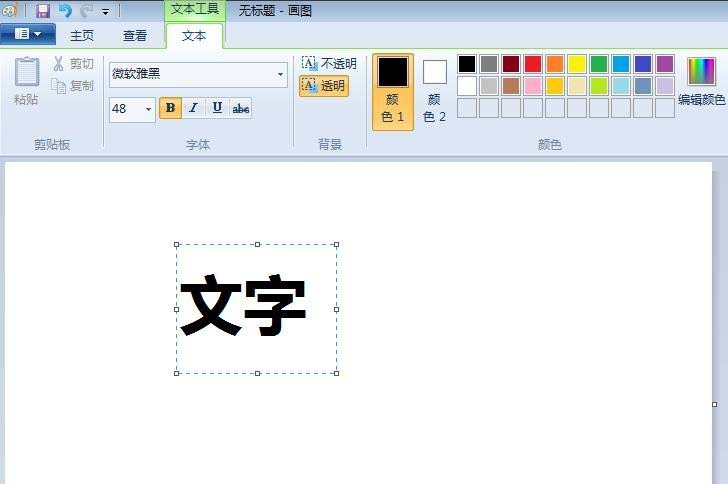Pick the white color swatch in palette
This screenshot has width=728, height=484.
467,86
